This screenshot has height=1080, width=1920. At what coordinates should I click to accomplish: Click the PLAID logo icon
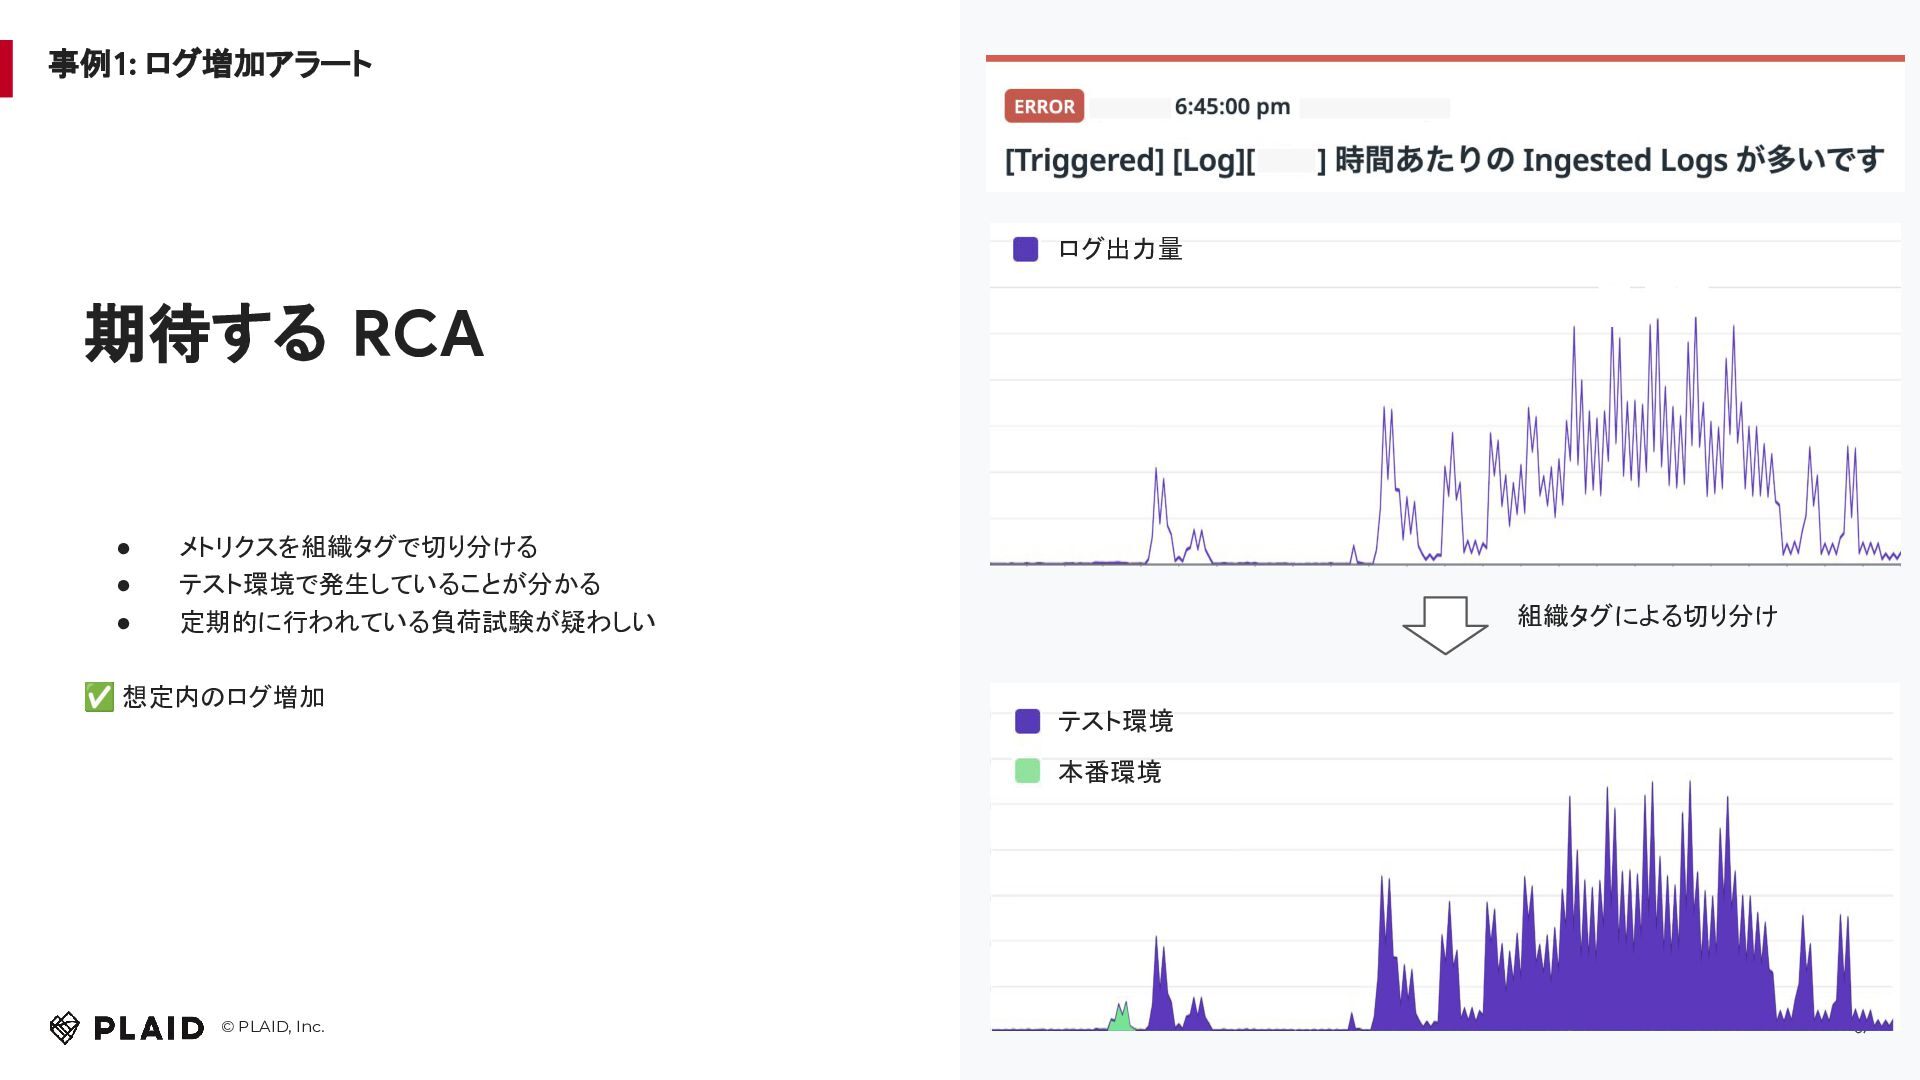pos(65,1027)
